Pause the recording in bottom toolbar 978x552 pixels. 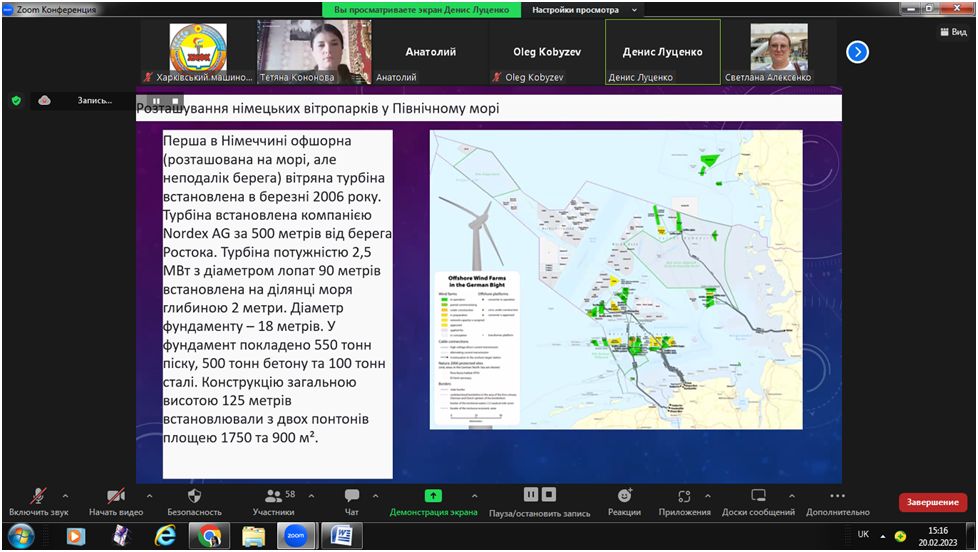pyautogui.click(x=531, y=495)
